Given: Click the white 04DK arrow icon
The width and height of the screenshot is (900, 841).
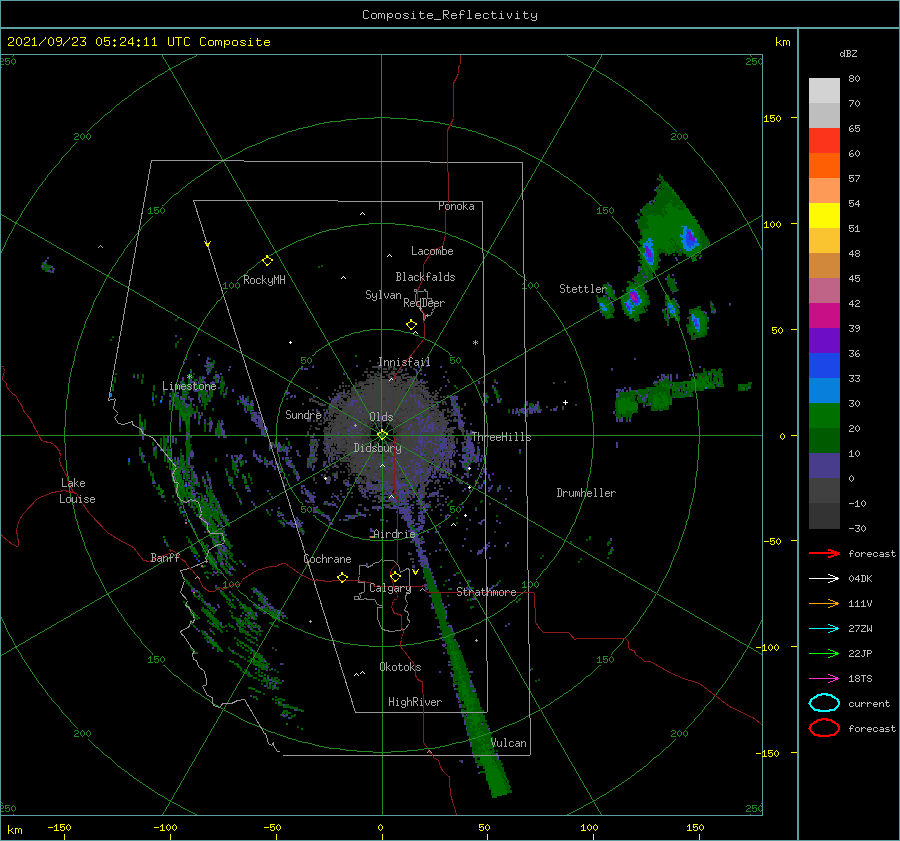Looking at the screenshot, I should 824,578.
